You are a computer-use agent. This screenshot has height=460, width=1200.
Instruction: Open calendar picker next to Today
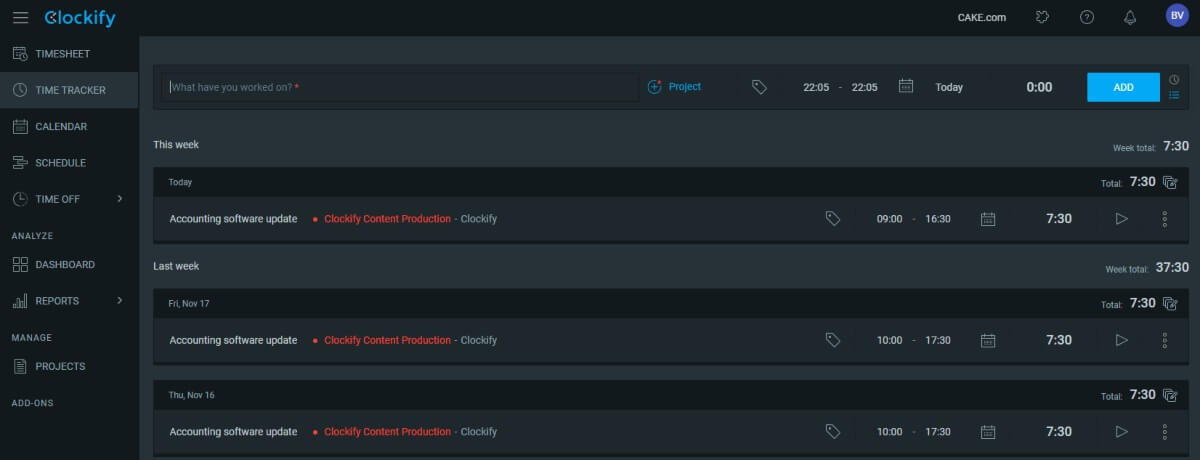point(906,87)
